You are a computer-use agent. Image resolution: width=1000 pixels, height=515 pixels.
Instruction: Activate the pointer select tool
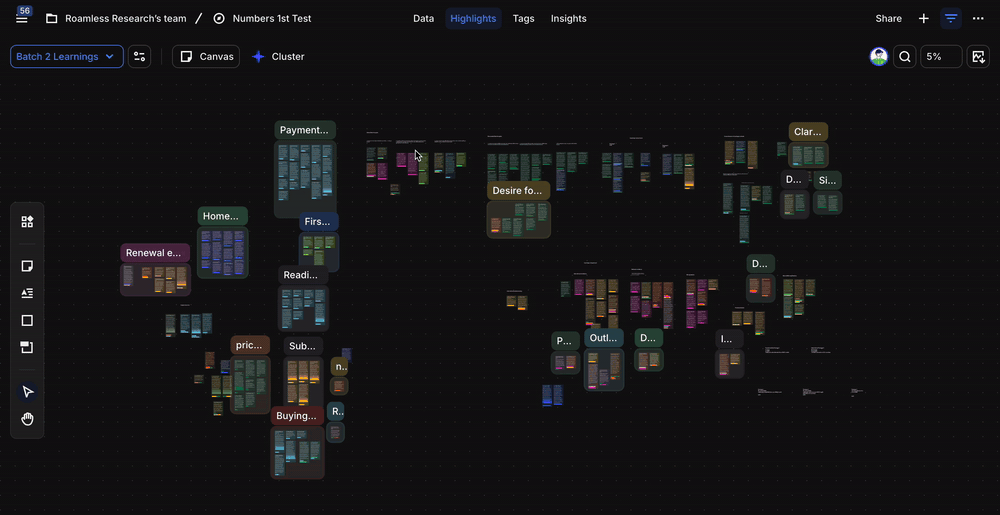click(27, 391)
